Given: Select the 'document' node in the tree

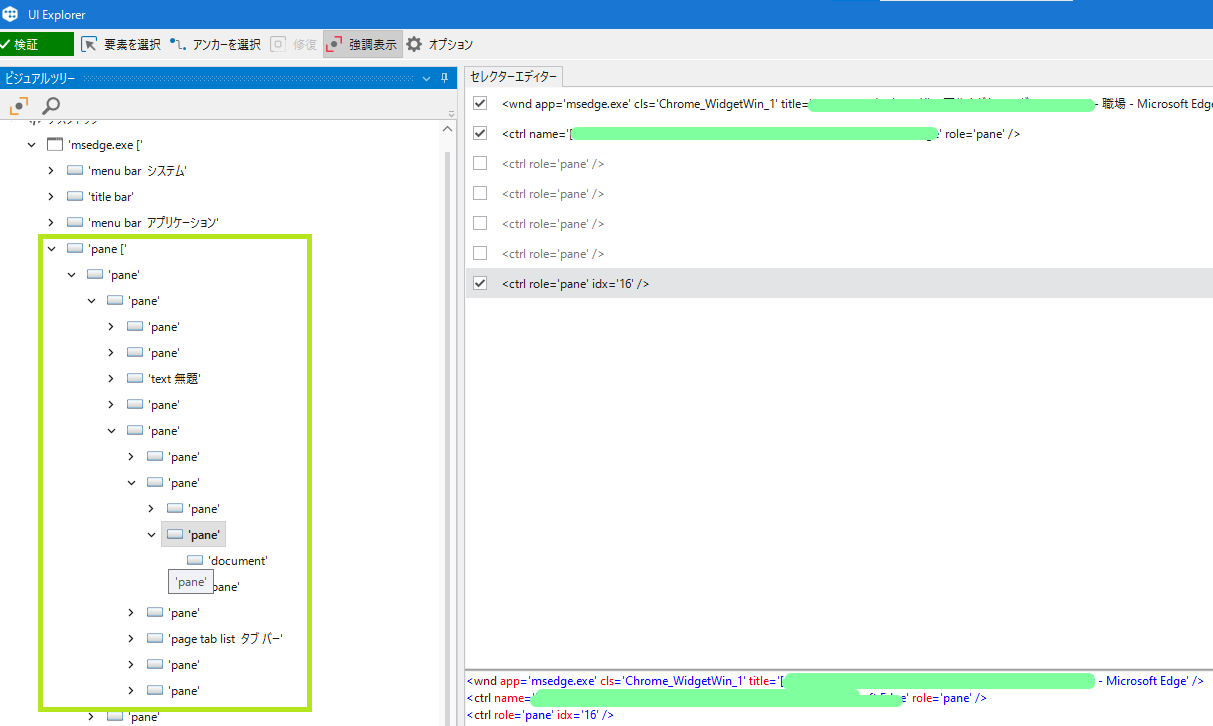Looking at the screenshot, I should coord(237,561).
